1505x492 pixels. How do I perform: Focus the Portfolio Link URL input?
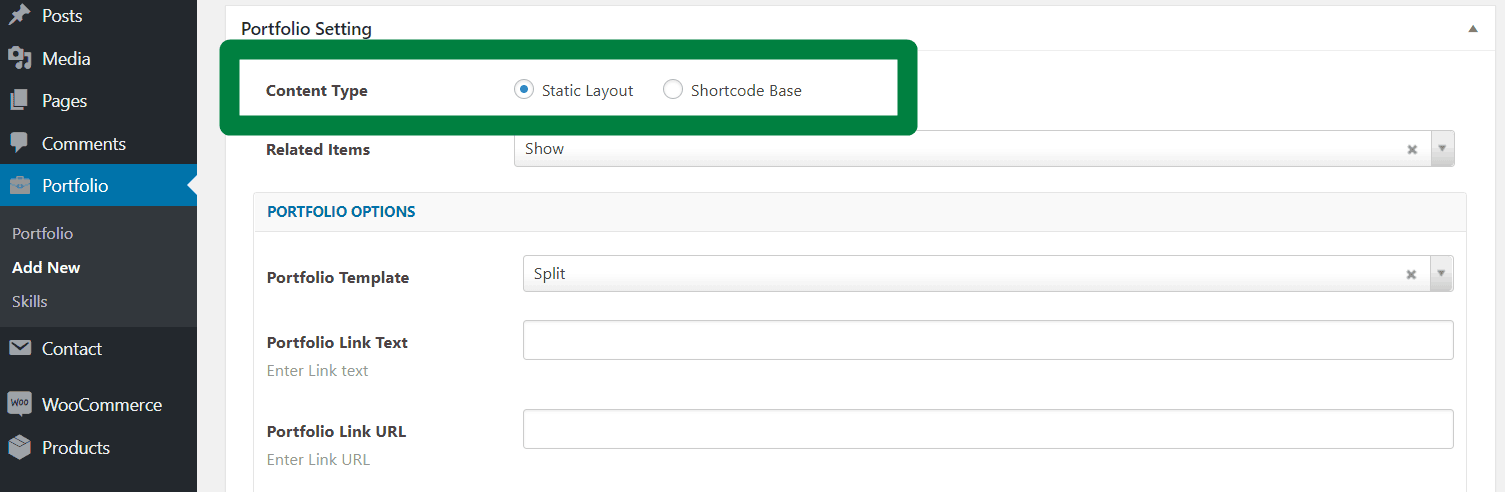(x=988, y=429)
